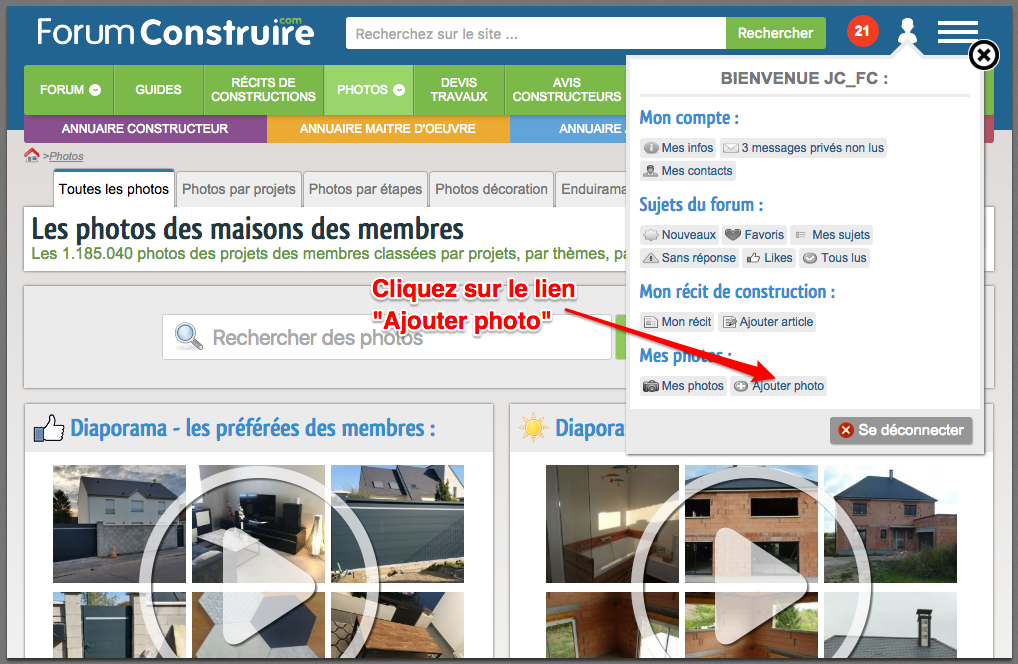The height and width of the screenshot is (664, 1018).
Task: Open 3 messages privés non lus
Action: (x=803, y=148)
